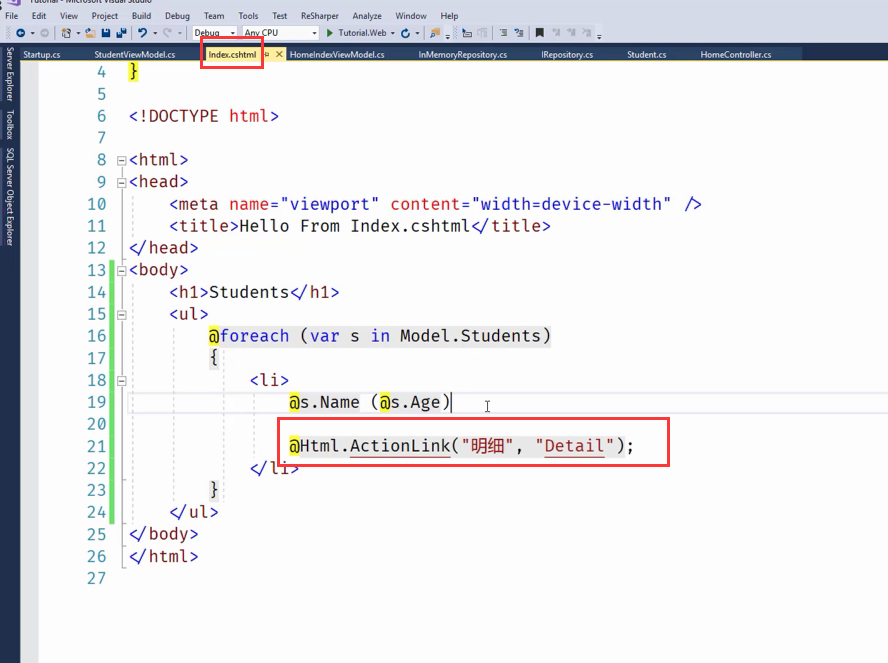This screenshot has width=888, height=663.
Task: Click the Undo arrow icon
Action: tap(143, 33)
